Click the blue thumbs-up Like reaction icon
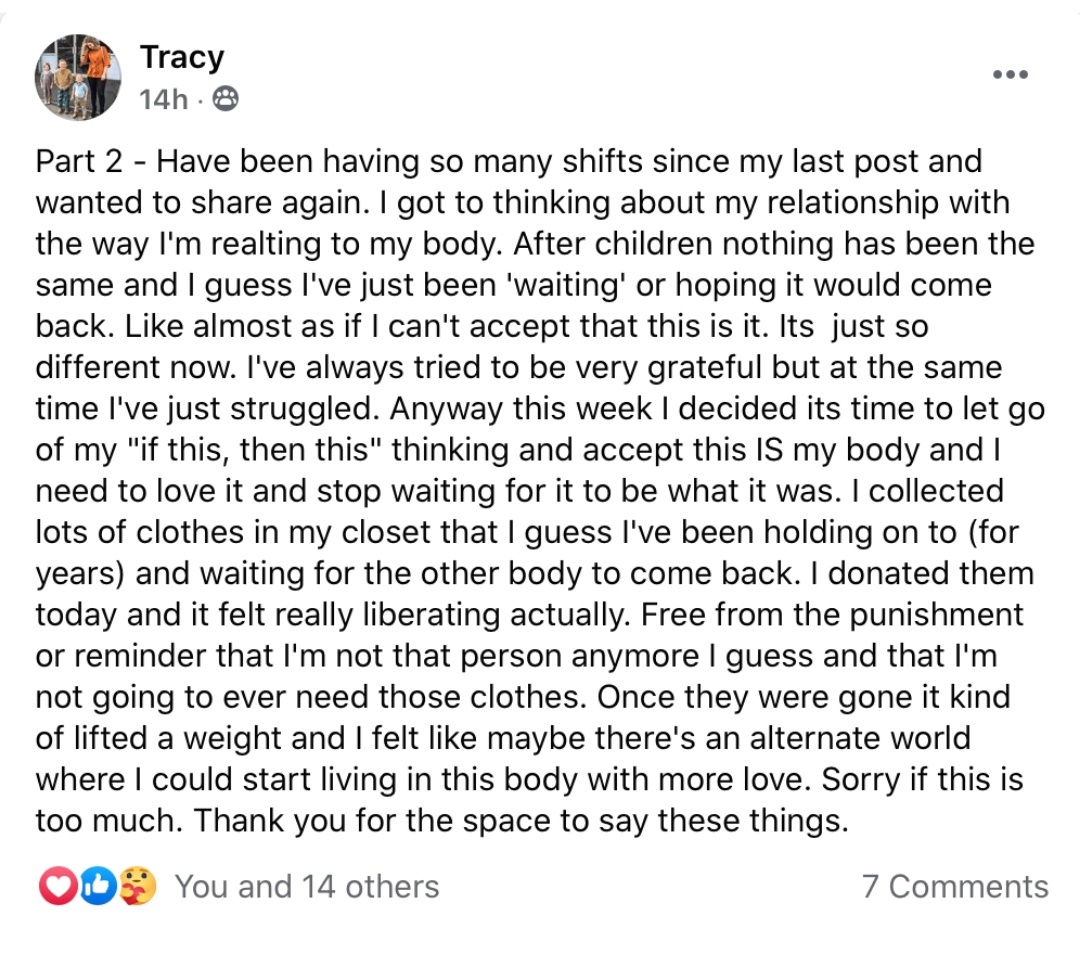This screenshot has width=1080, height=958. 97,886
